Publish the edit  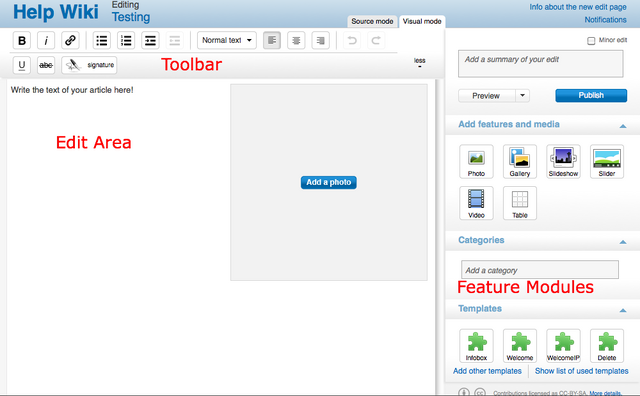pyautogui.click(x=591, y=96)
